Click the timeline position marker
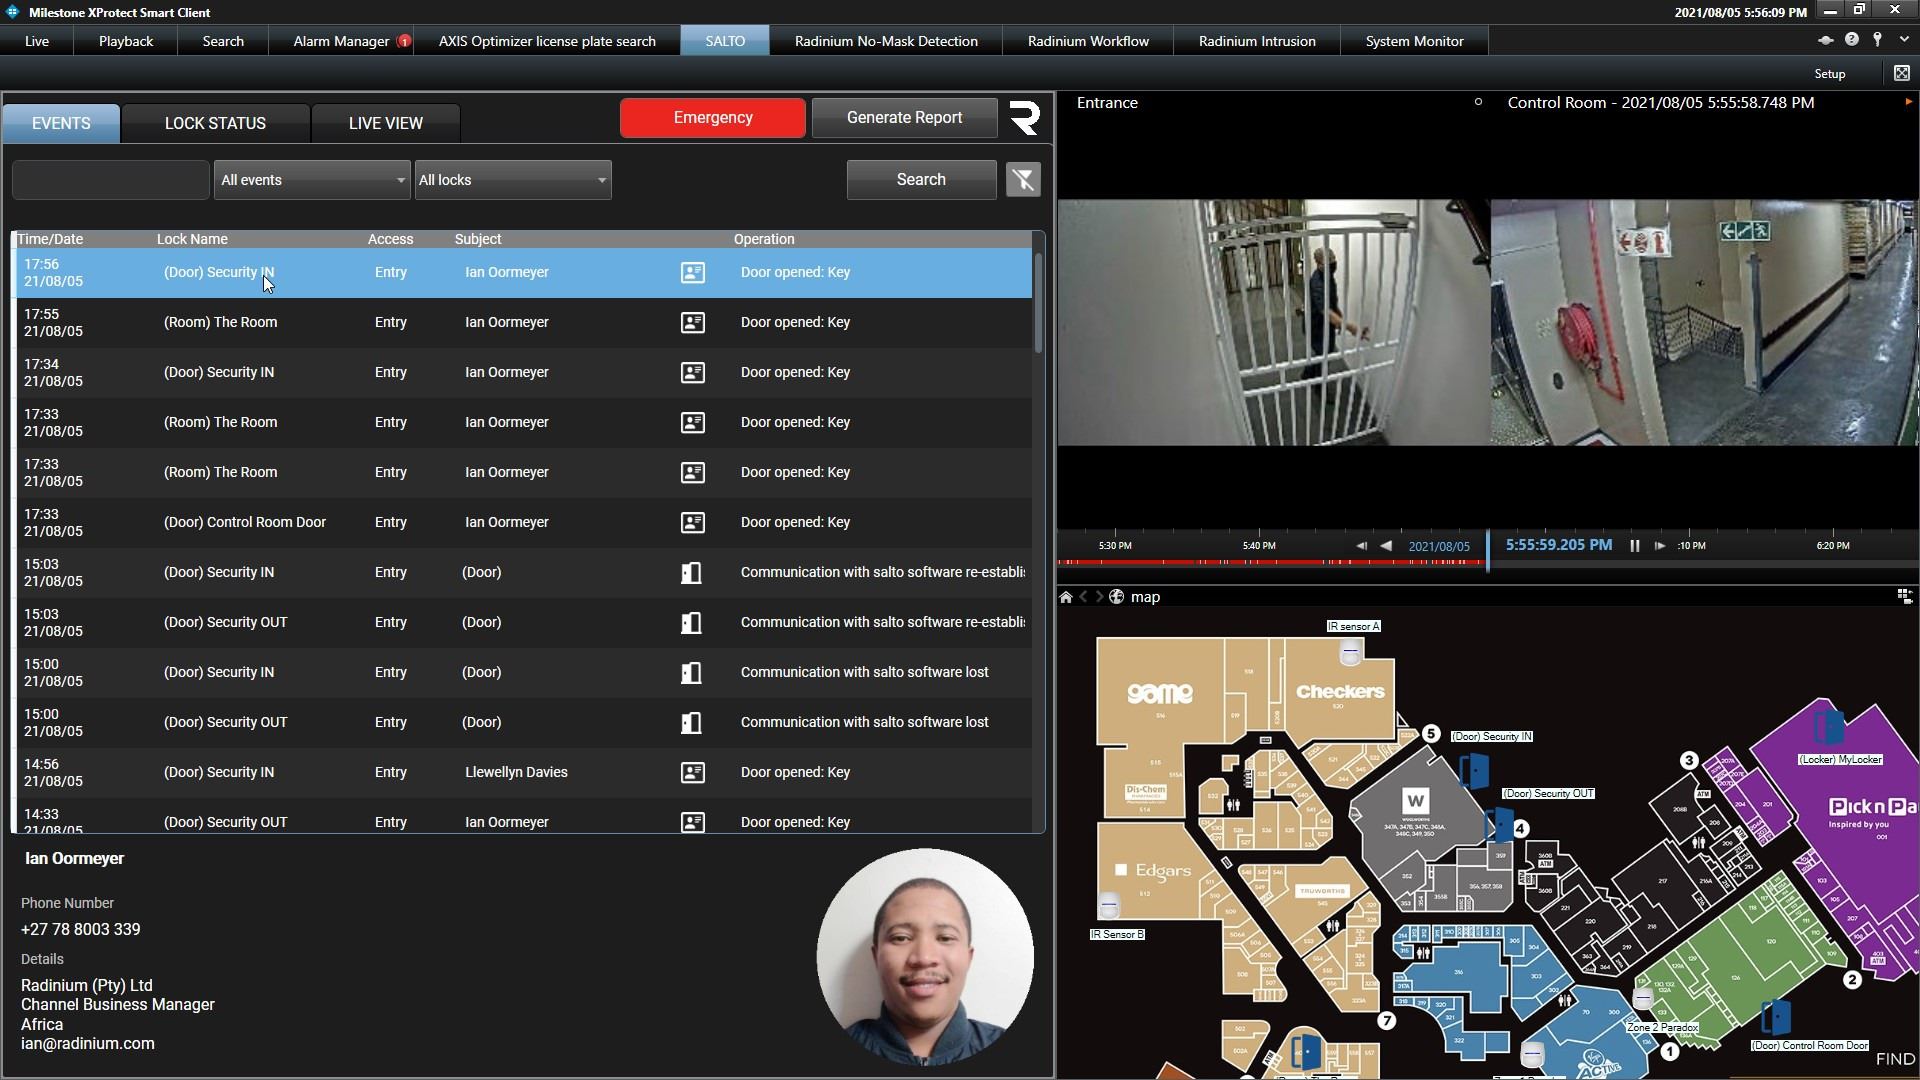 [1488, 551]
